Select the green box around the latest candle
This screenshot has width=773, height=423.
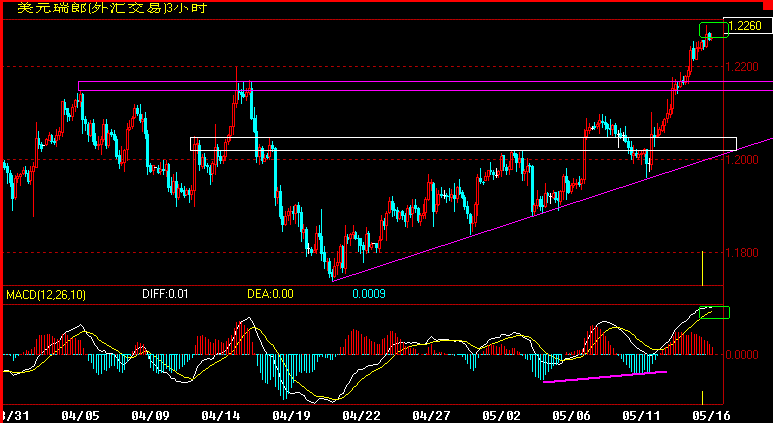[713, 30]
